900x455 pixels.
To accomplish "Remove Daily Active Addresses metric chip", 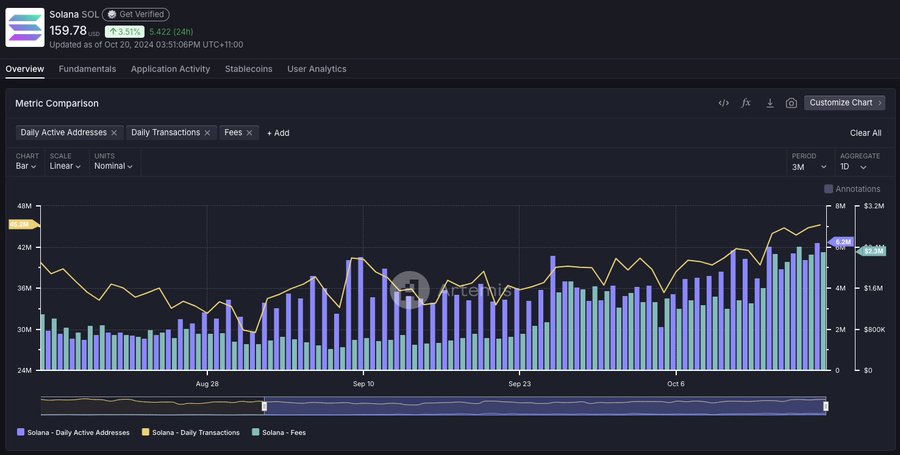I will (114, 133).
